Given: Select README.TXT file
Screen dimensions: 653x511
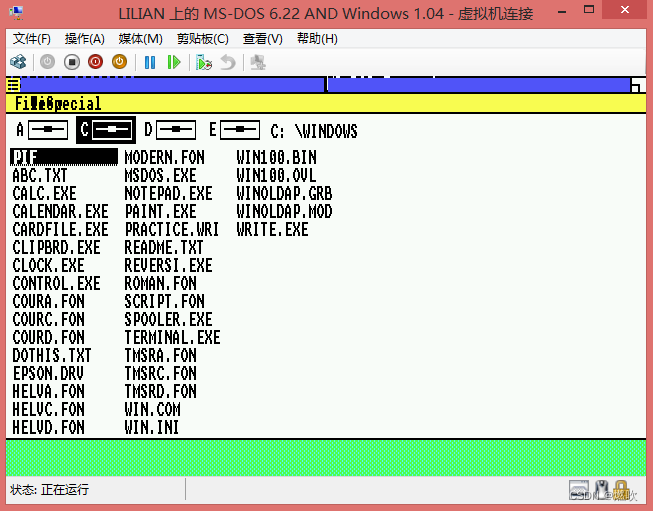Looking at the screenshot, I should click(x=164, y=247).
